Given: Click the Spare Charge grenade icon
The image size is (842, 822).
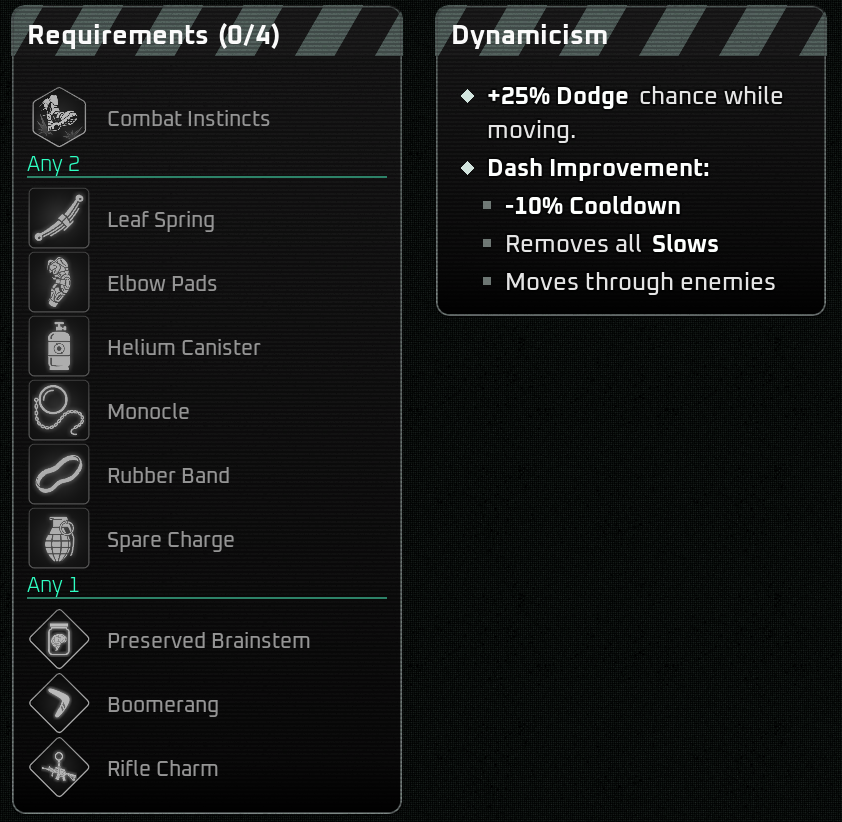Looking at the screenshot, I should point(59,539).
